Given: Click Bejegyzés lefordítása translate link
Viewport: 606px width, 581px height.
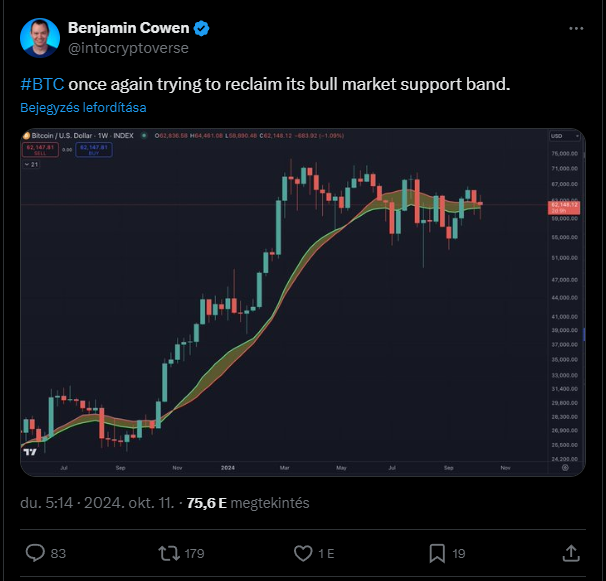Looking at the screenshot, I should pos(83,107).
